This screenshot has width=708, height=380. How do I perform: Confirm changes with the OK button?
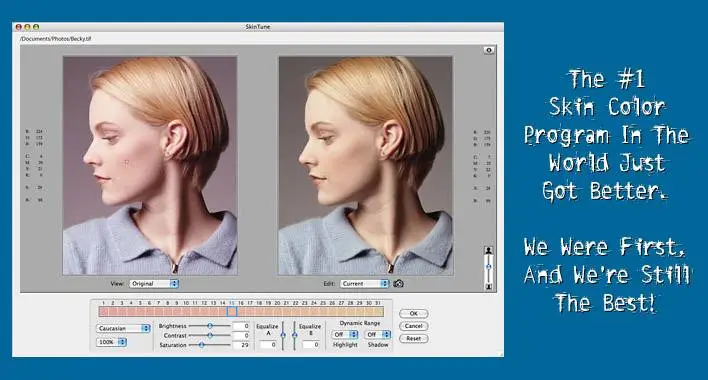(414, 313)
